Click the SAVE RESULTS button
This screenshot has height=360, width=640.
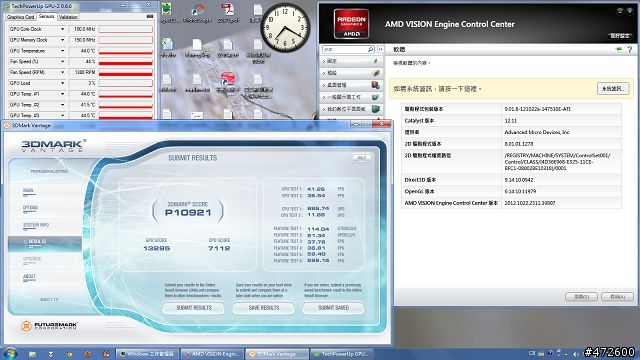[264, 308]
